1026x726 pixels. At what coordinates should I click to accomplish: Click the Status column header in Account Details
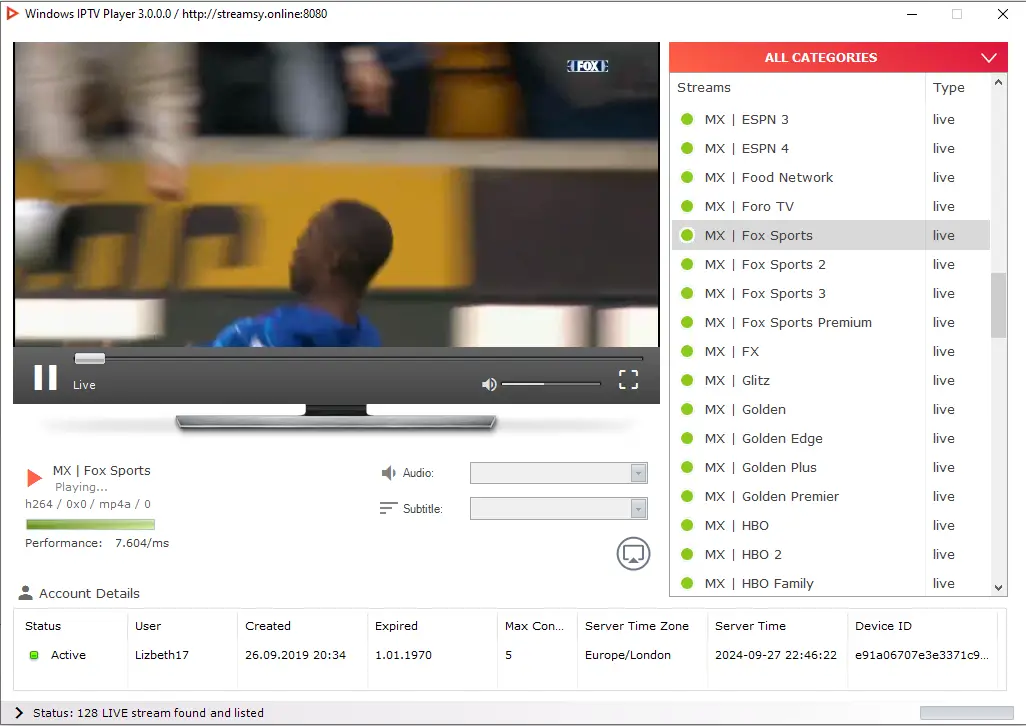point(43,626)
